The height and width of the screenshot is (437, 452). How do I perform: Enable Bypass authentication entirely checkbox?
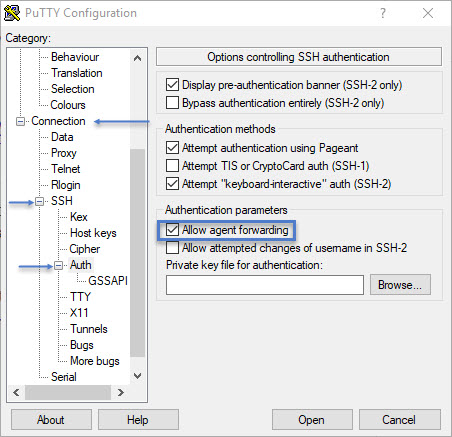172,103
